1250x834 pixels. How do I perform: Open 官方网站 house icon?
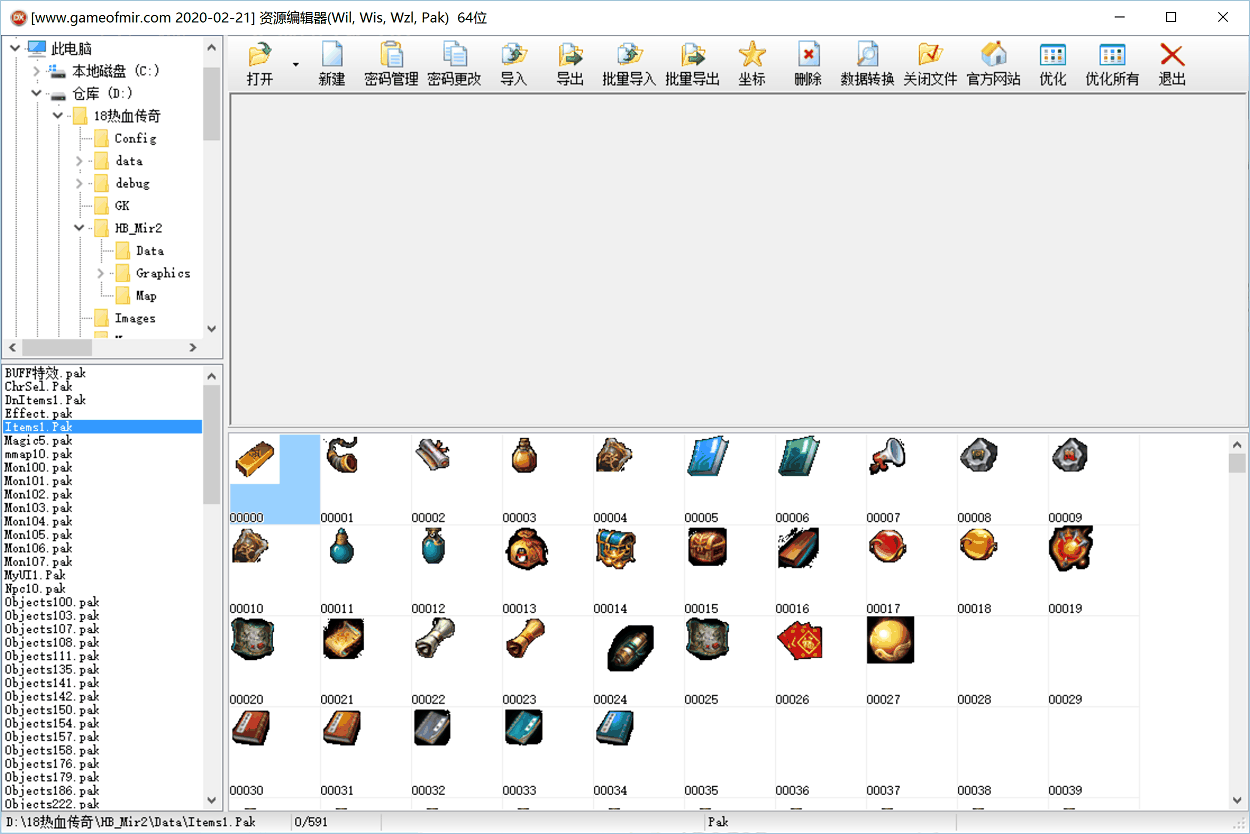pos(993,64)
